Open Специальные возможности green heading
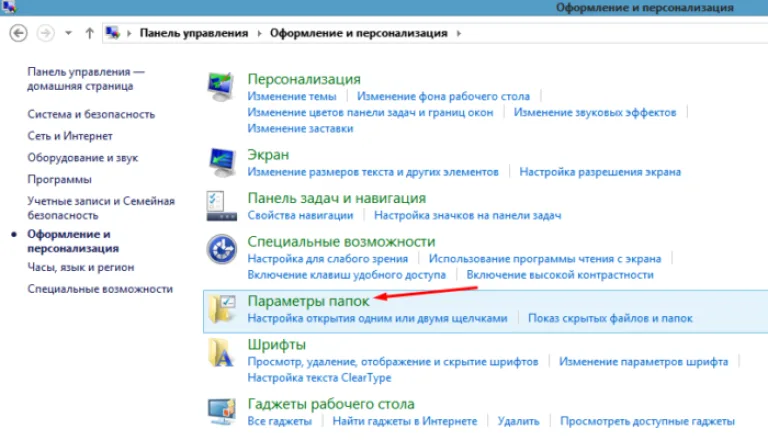This screenshot has height=440, width=768. (x=341, y=242)
